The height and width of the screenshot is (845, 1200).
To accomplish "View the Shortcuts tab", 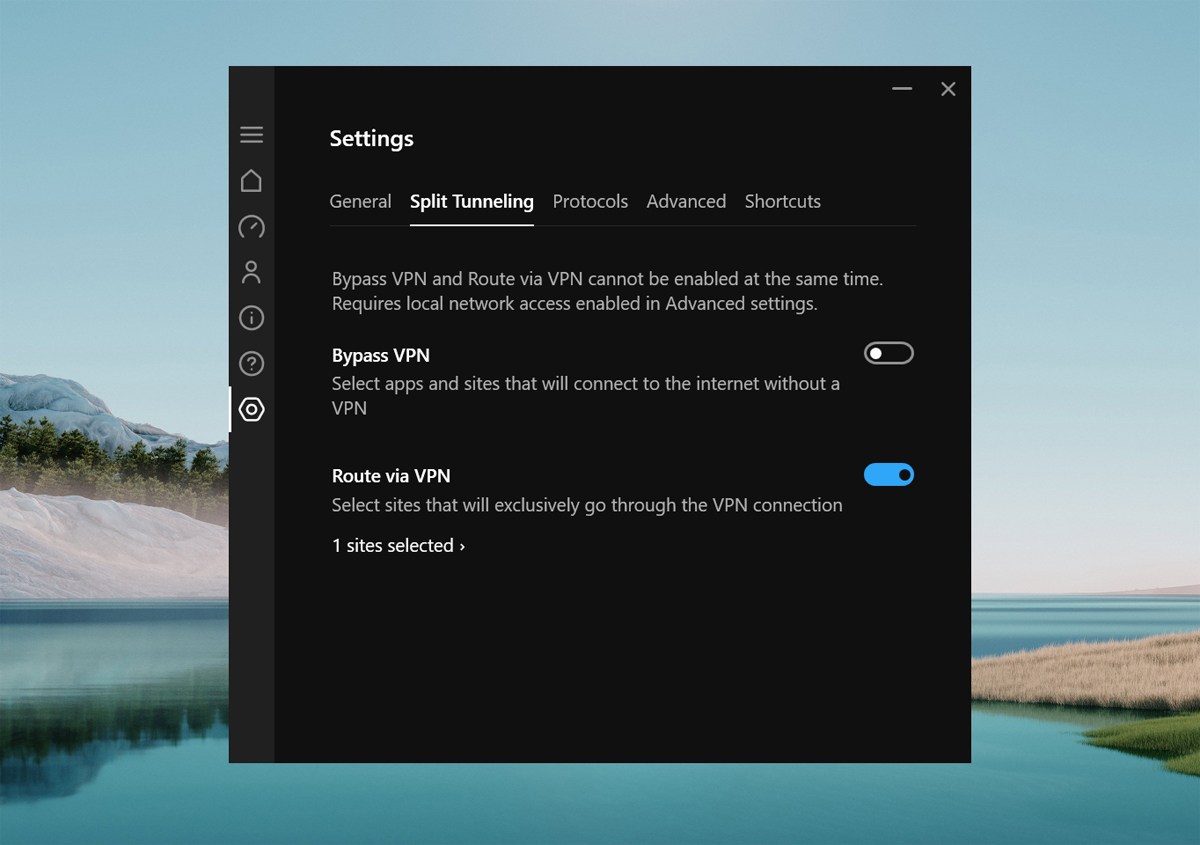I will pos(782,201).
